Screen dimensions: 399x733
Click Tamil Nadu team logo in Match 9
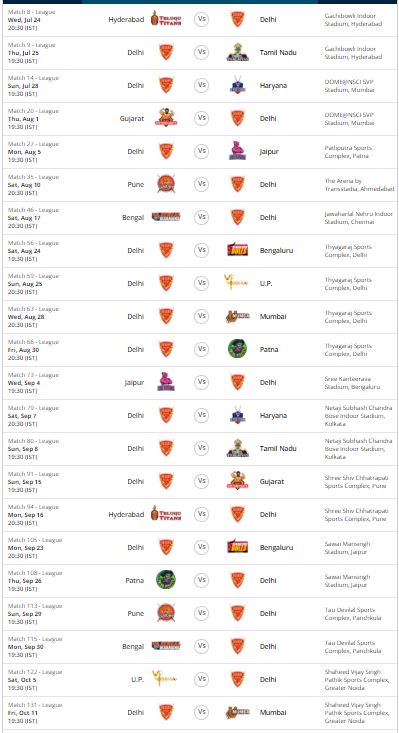[237, 52]
